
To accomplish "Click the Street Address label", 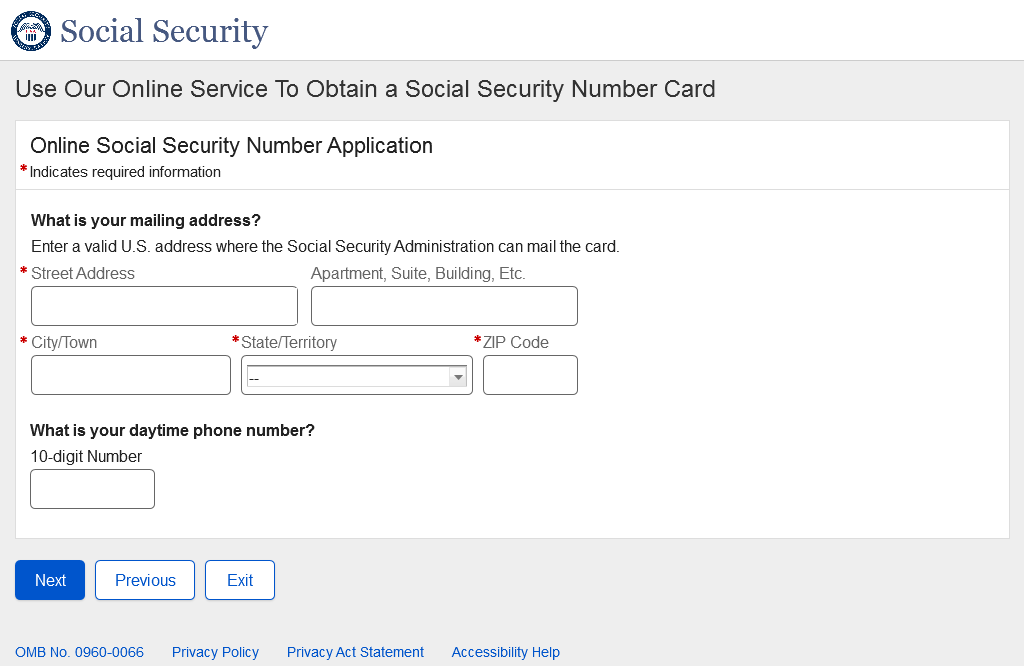I will tap(83, 273).
